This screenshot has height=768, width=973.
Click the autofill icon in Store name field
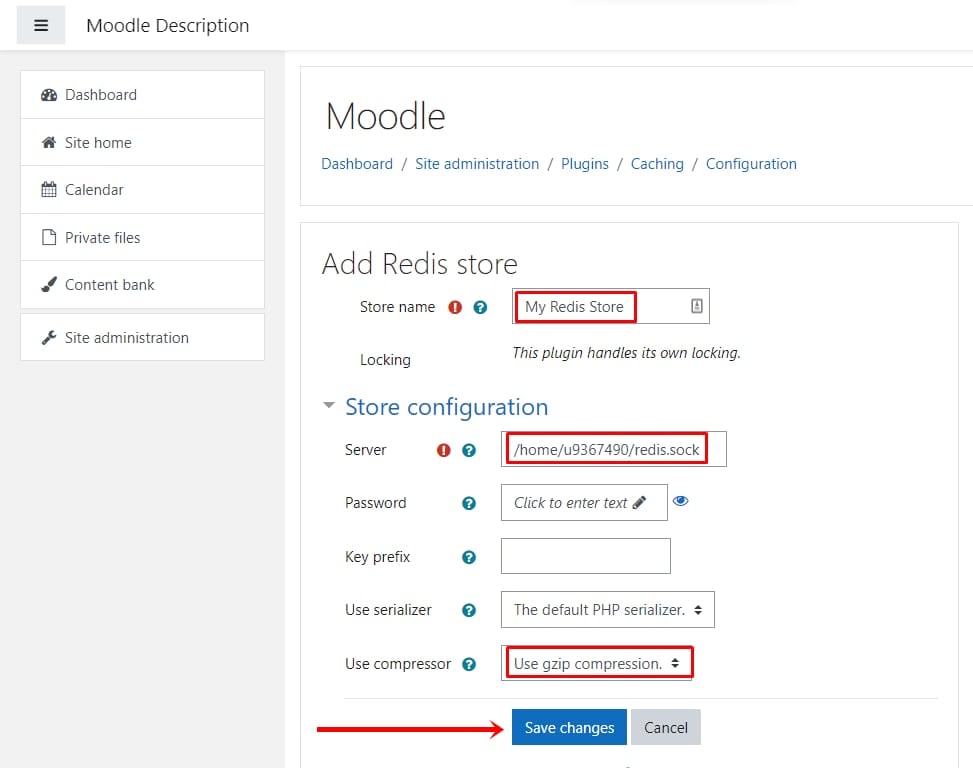coord(697,306)
